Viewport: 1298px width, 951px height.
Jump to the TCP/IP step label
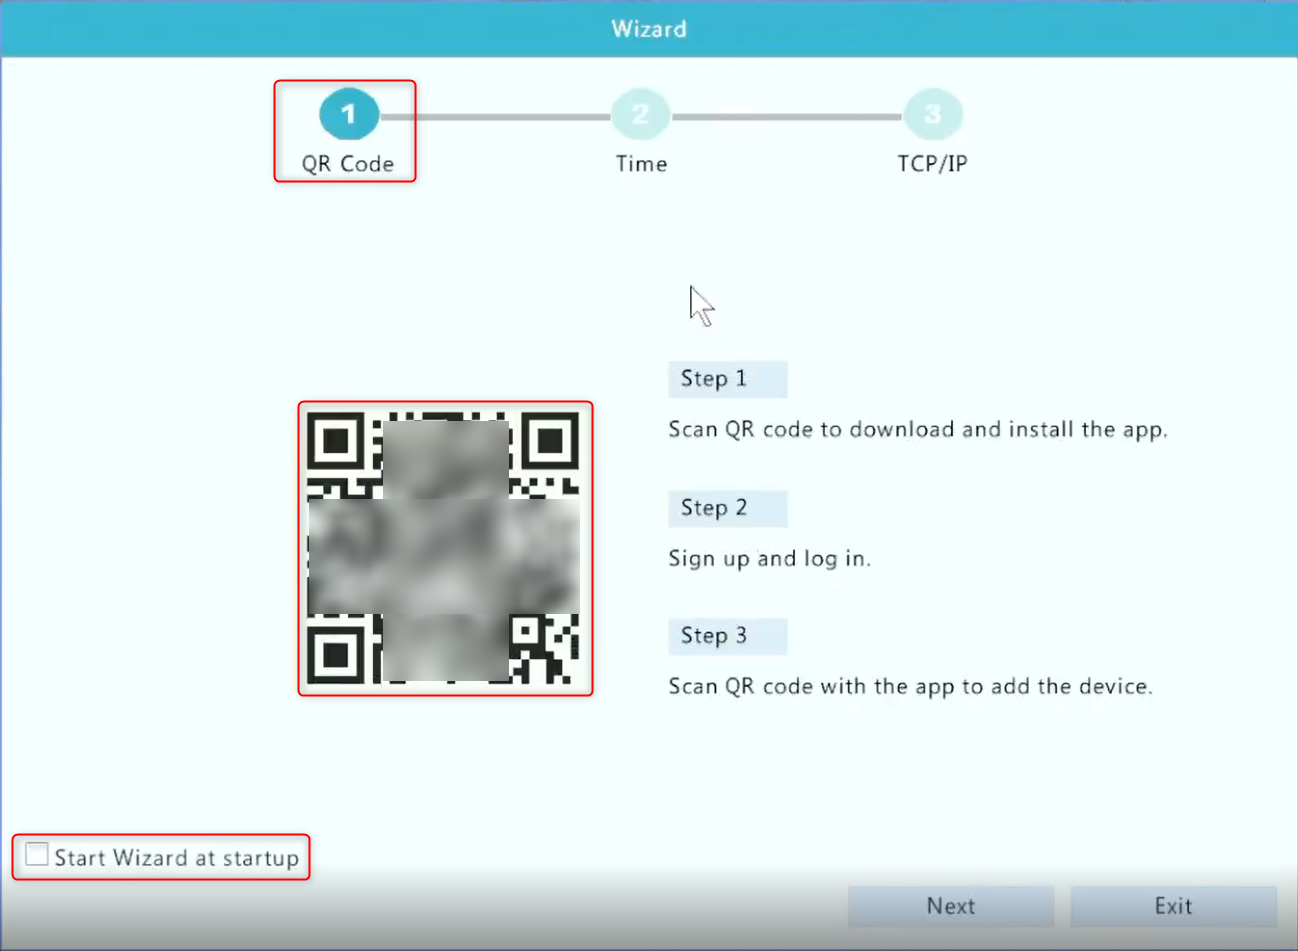(933, 164)
